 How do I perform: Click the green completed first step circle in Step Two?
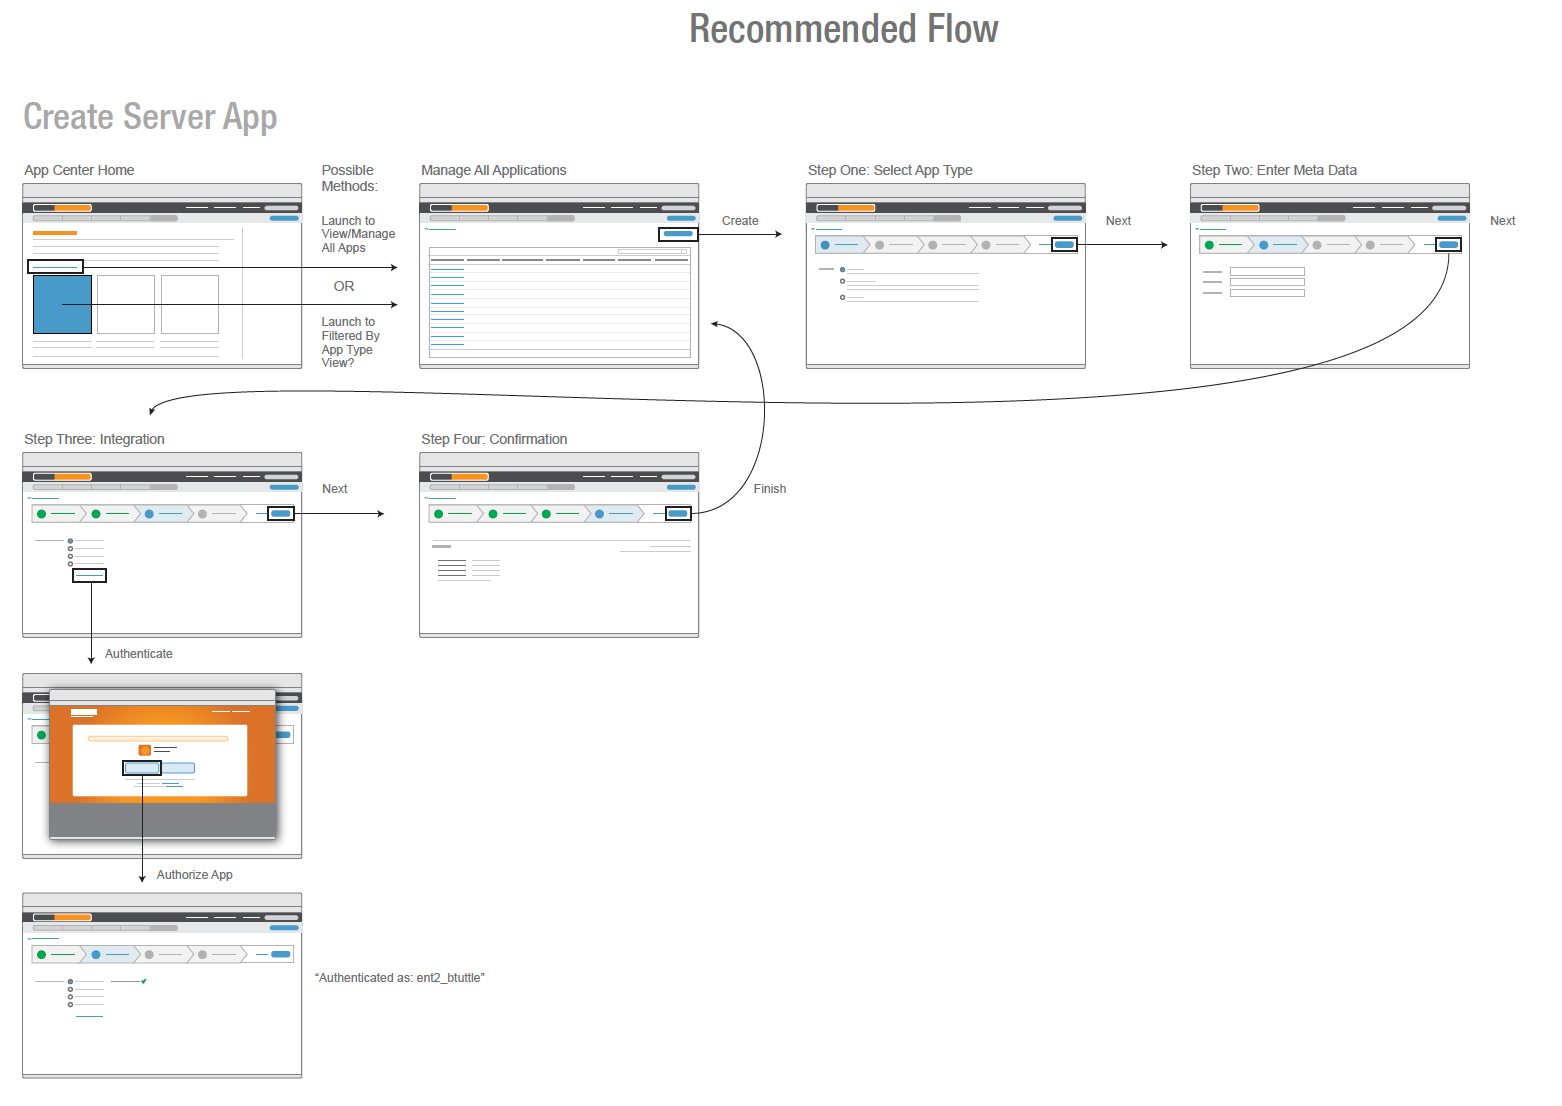click(1209, 245)
